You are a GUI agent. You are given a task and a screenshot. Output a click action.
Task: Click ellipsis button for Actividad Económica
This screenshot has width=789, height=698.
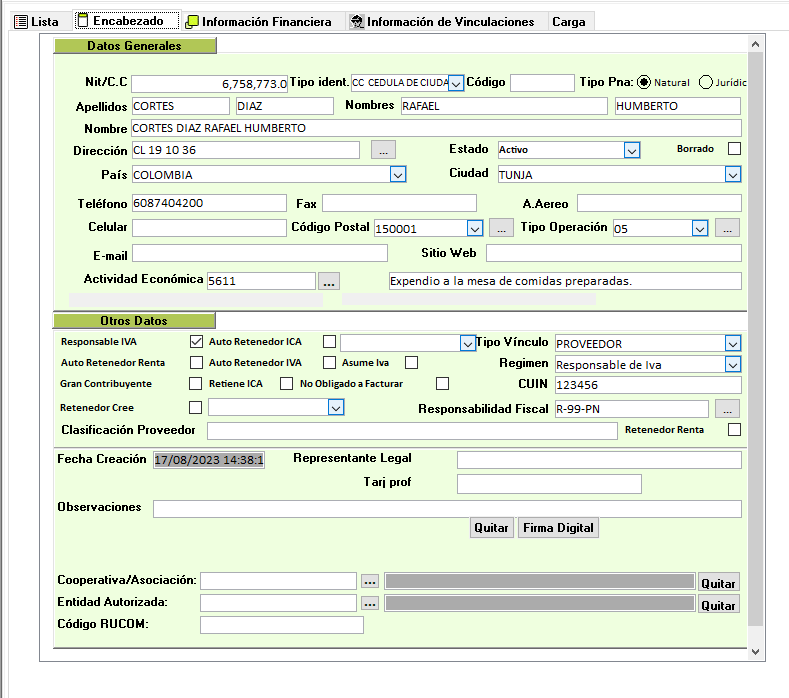point(329,281)
